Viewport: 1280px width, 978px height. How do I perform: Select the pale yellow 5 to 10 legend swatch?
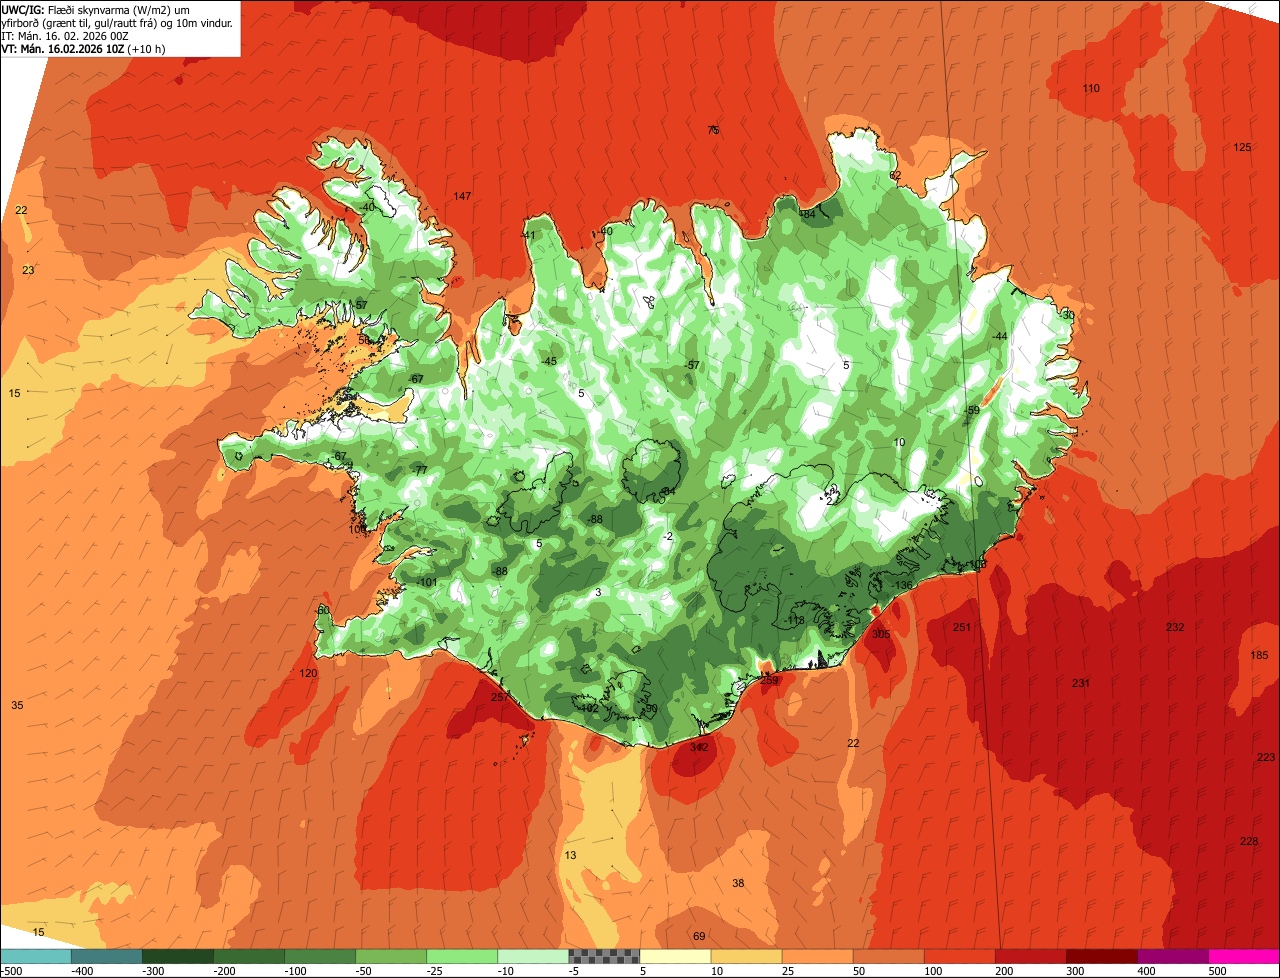pyautogui.click(x=675, y=955)
